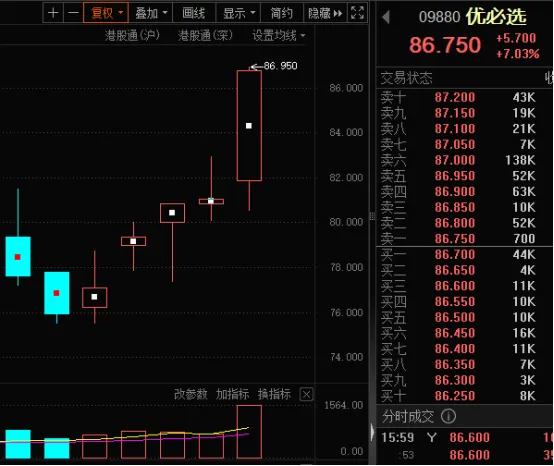Select the 画线 drawing tool

[194, 13]
